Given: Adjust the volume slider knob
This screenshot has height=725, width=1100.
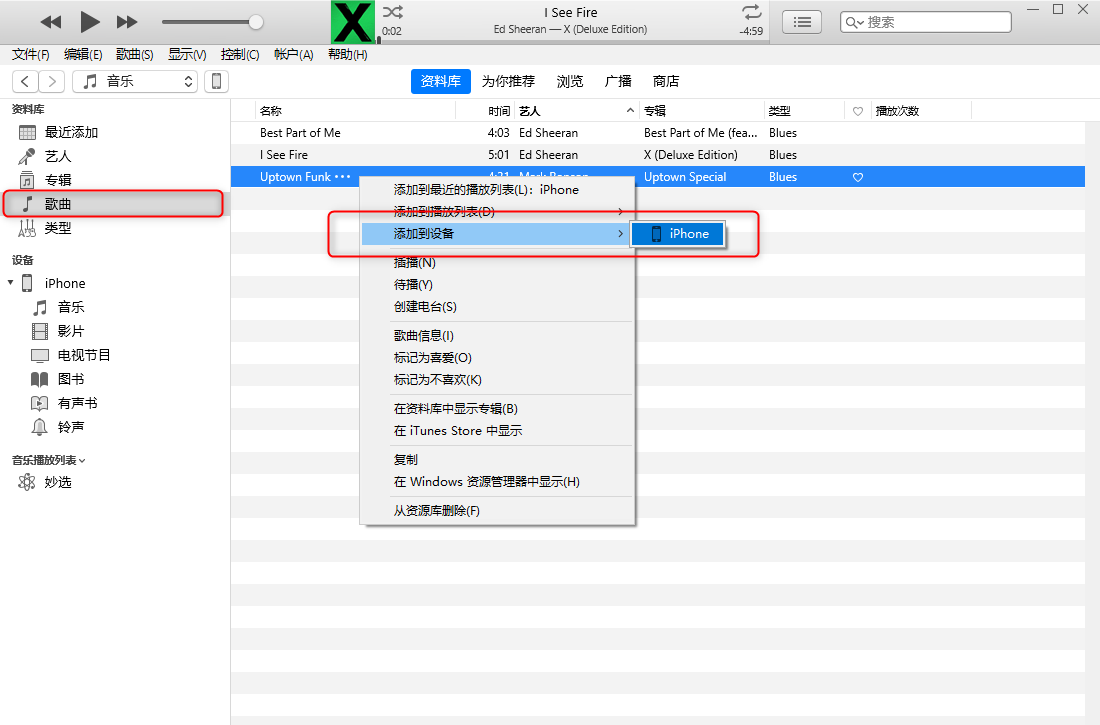Looking at the screenshot, I should (x=256, y=22).
